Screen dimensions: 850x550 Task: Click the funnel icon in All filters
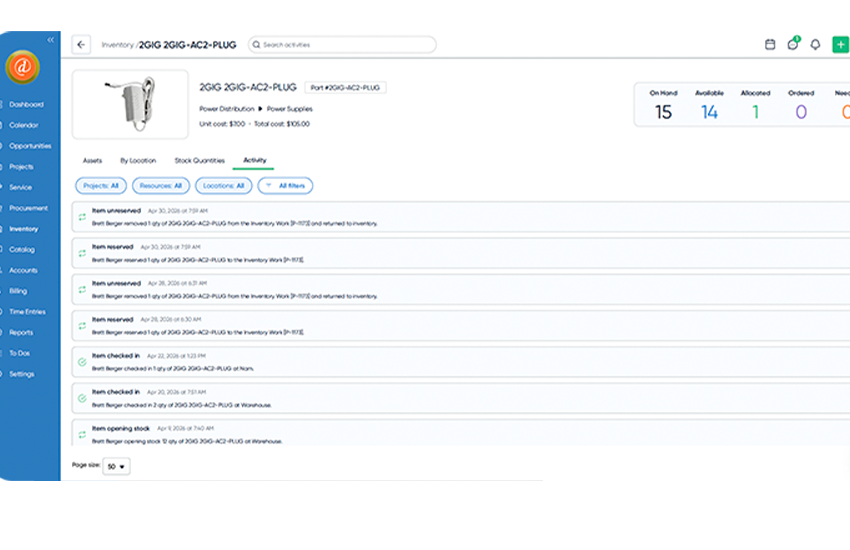point(268,185)
